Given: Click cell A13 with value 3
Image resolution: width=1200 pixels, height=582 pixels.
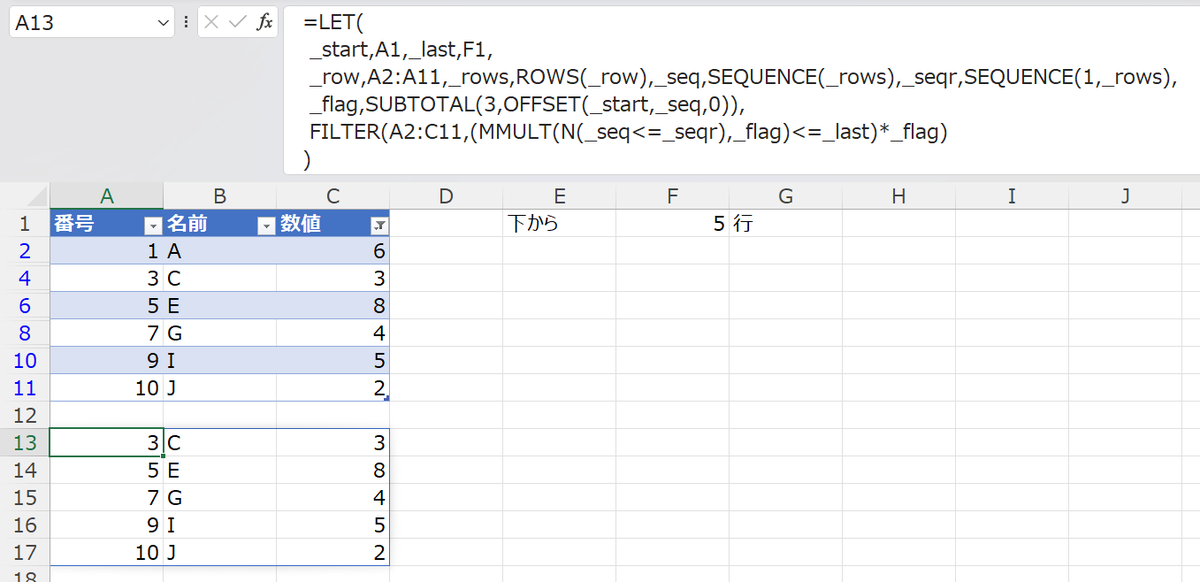Looking at the screenshot, I should [107, 442].
